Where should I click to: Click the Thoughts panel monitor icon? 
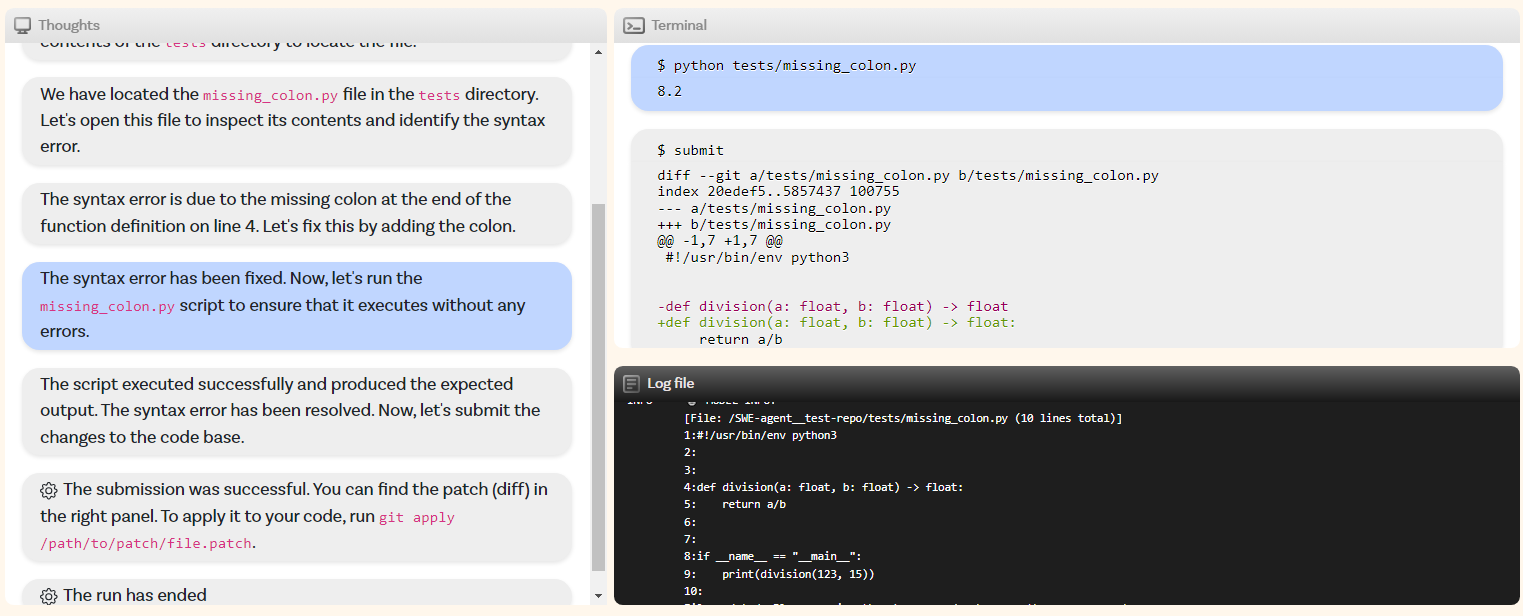click(22, 25)
